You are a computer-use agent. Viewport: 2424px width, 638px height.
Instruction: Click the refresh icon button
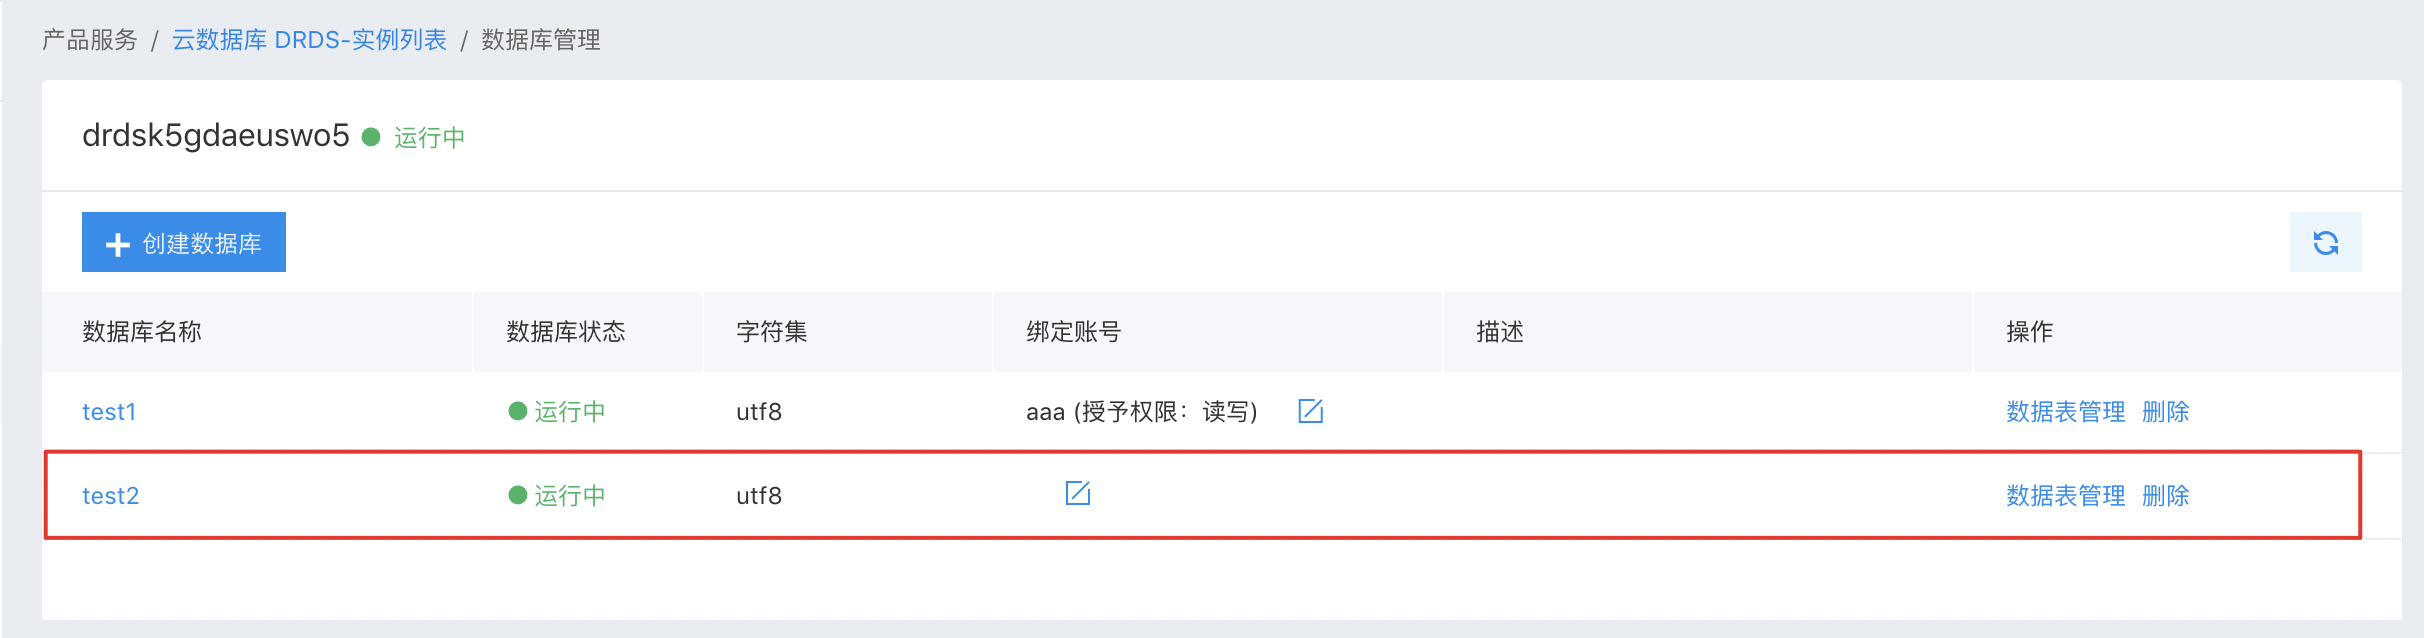coord(2325,242)
